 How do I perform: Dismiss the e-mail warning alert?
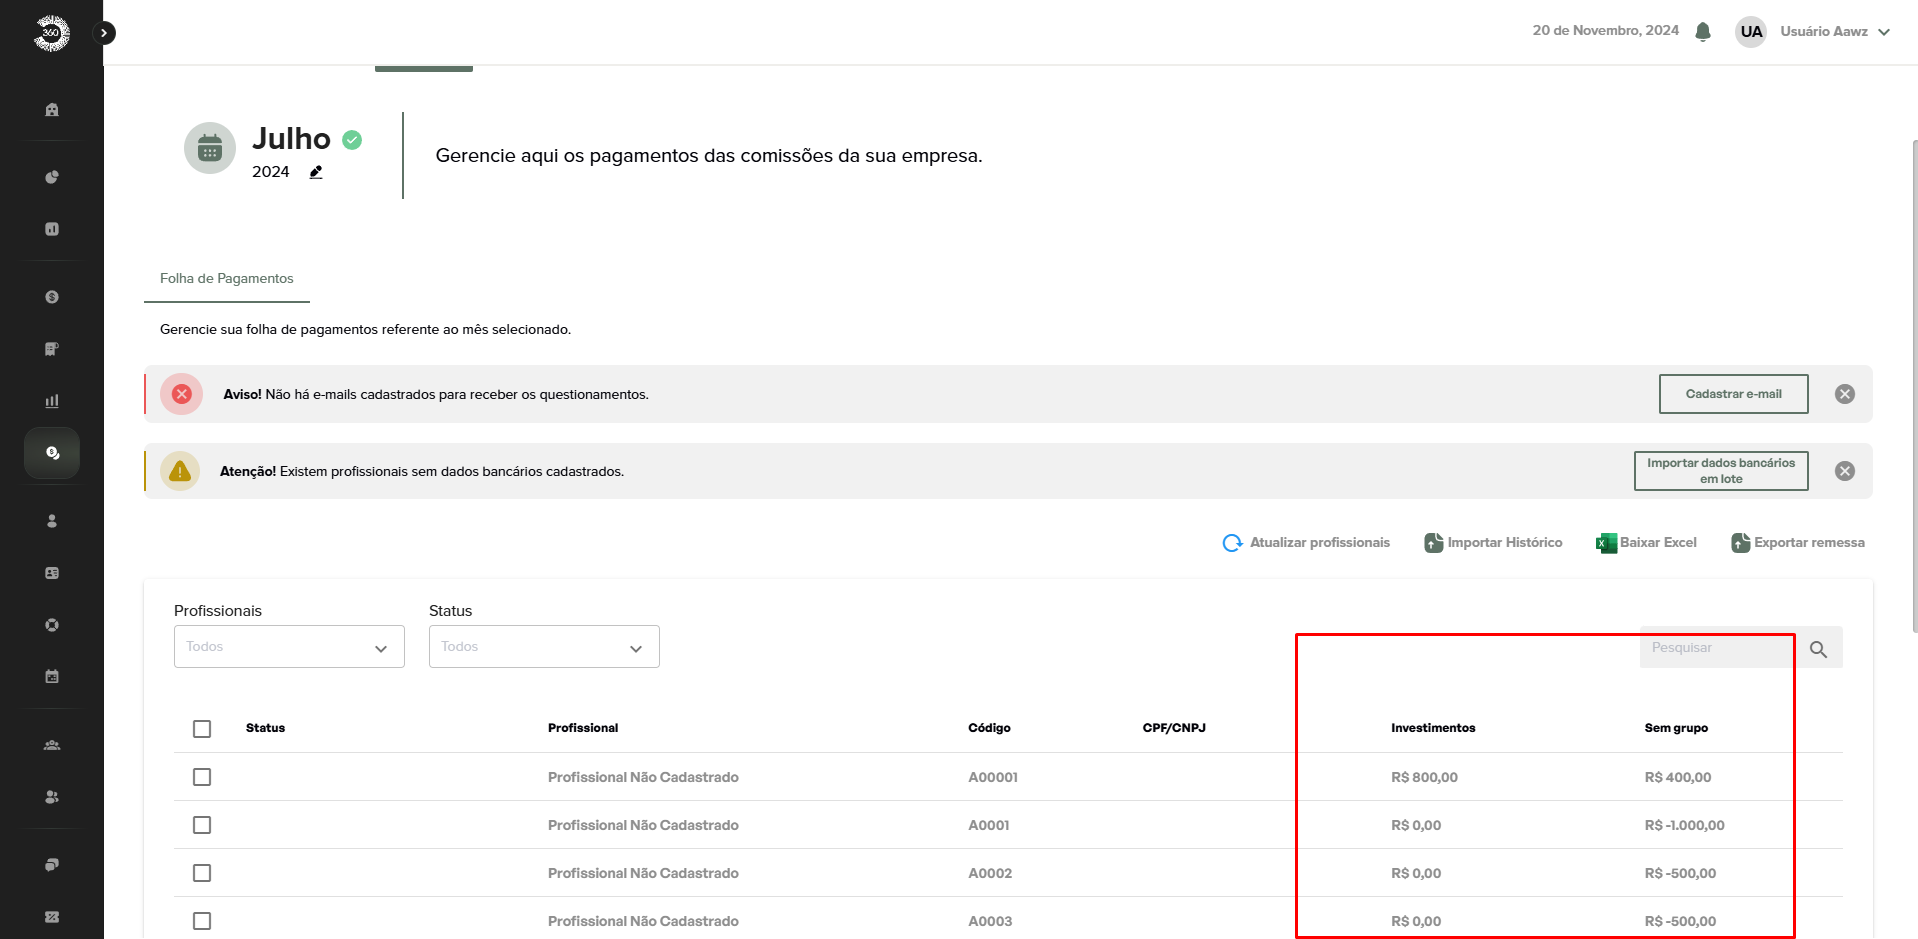coord(1844,394)
